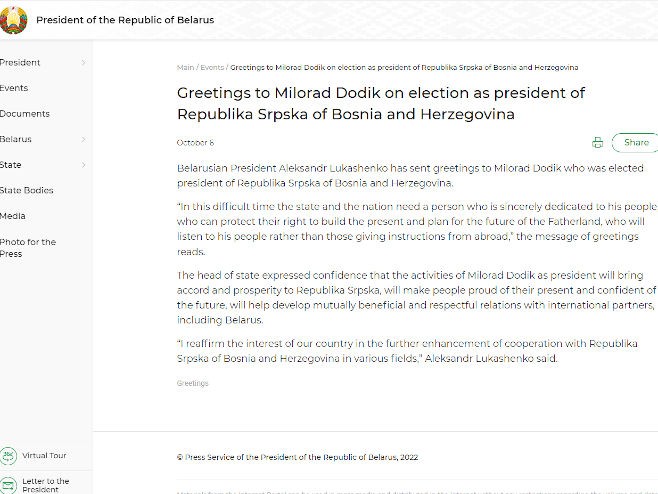Expand the Belarus submenu chevron
The image size is (658, 494).
pos(83,140)
